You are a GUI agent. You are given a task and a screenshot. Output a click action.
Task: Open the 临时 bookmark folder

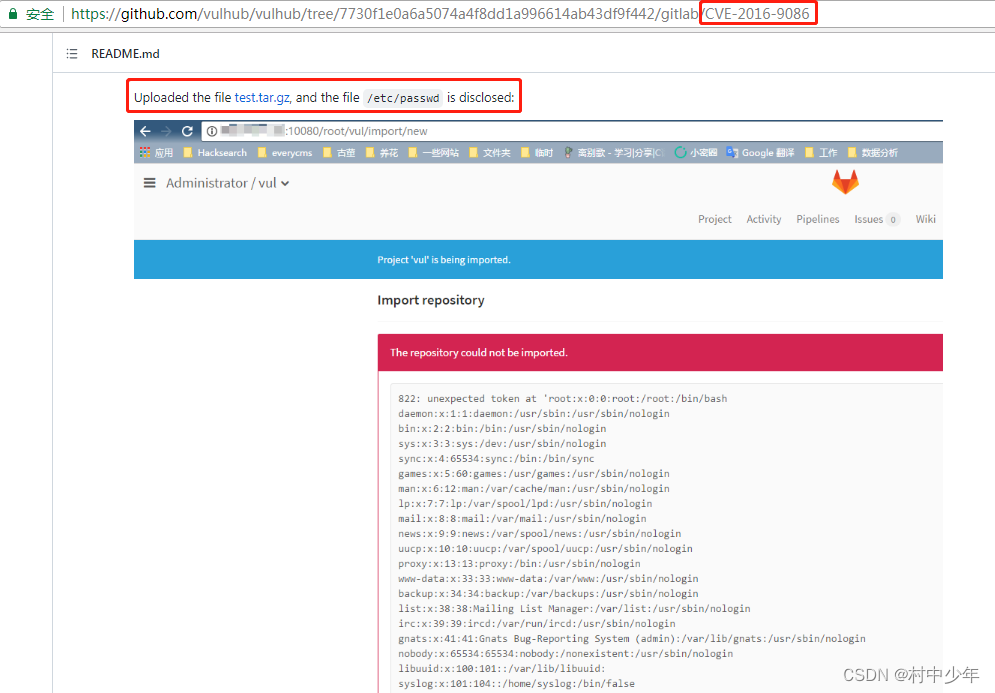[x=537, y=152]
